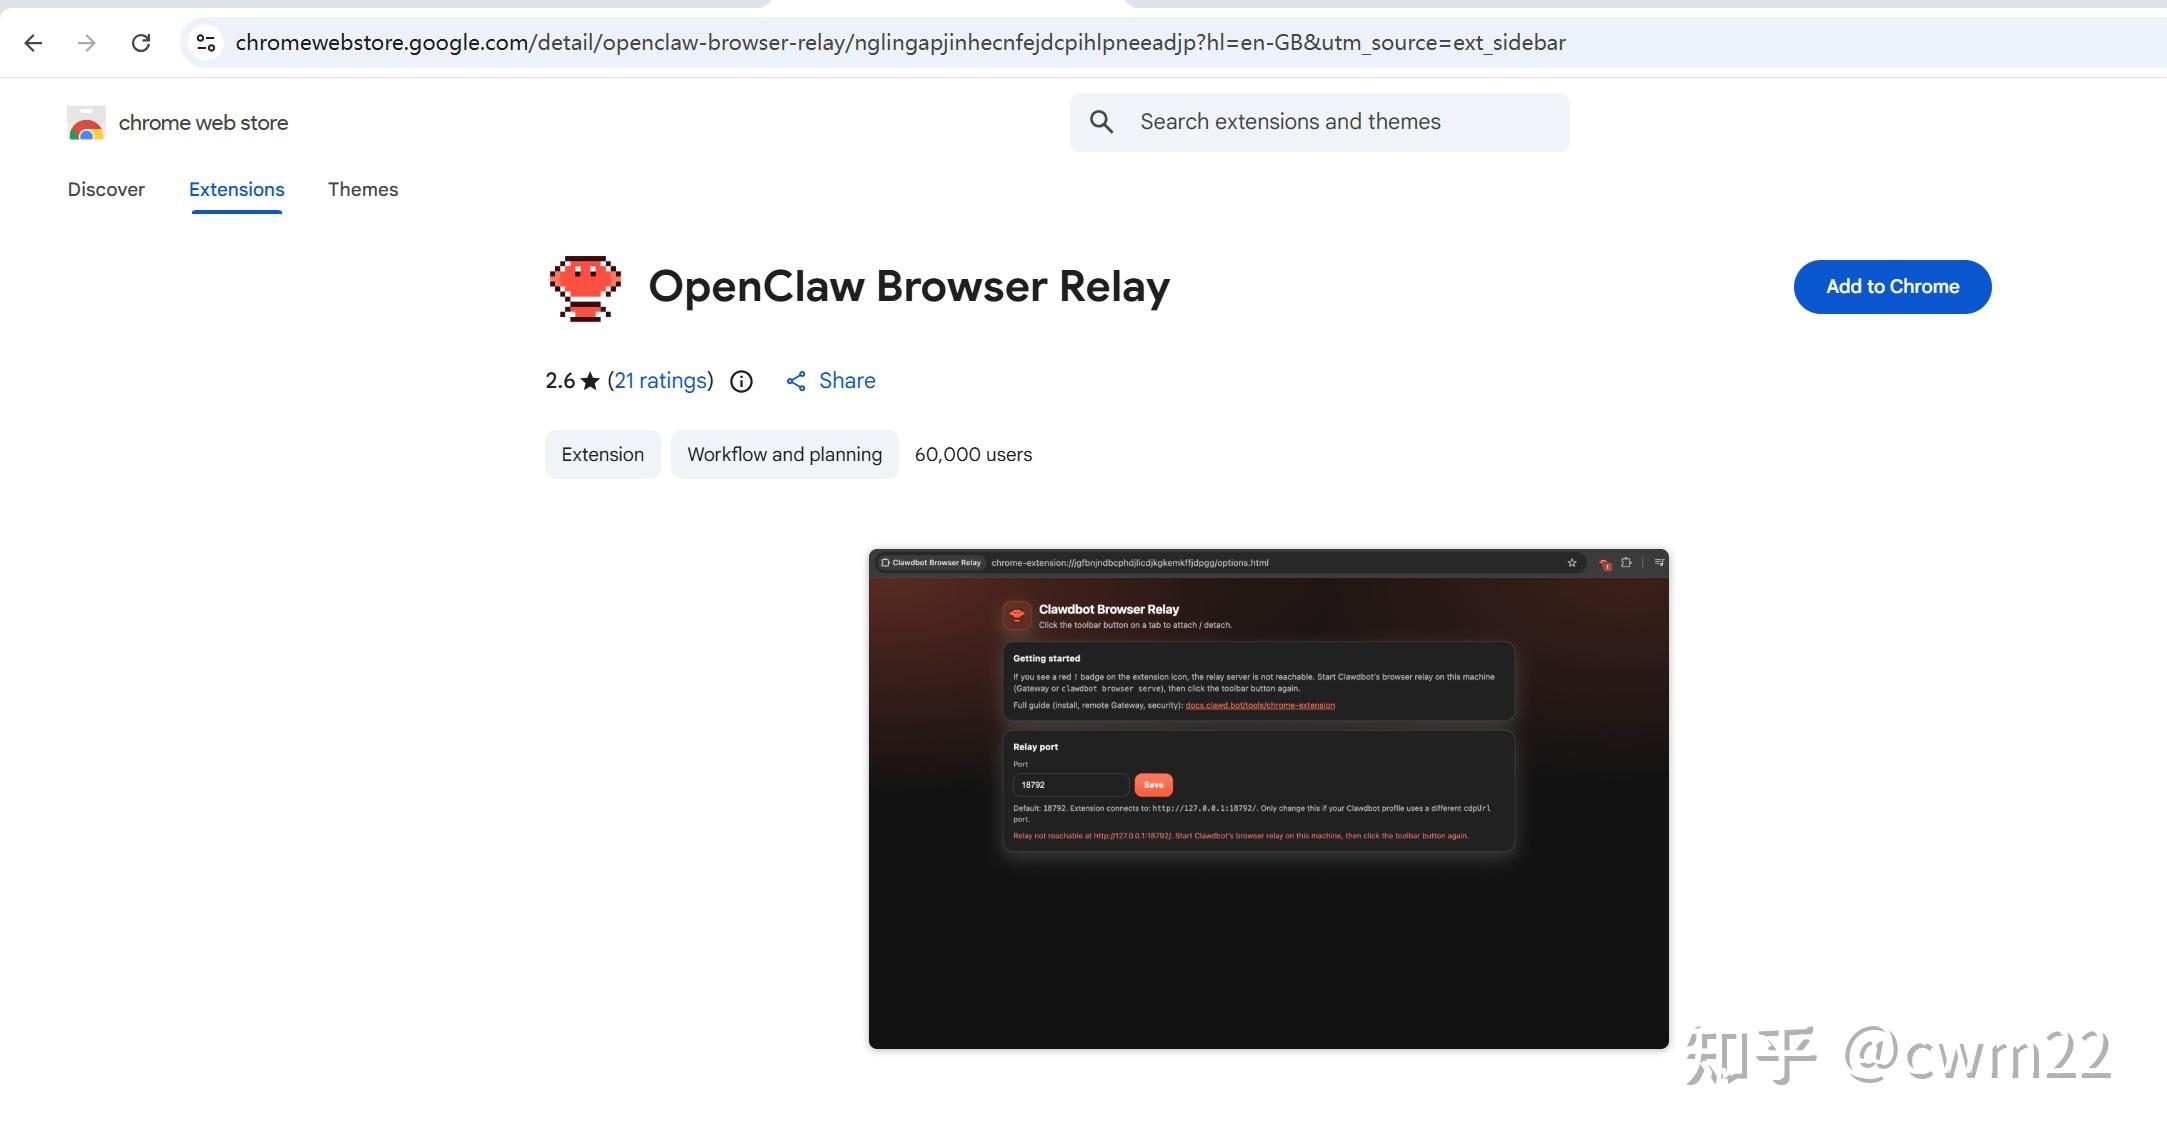2167x1143 pixels.
Task: Open site information icon in address bar
Action: click(206, 43)
